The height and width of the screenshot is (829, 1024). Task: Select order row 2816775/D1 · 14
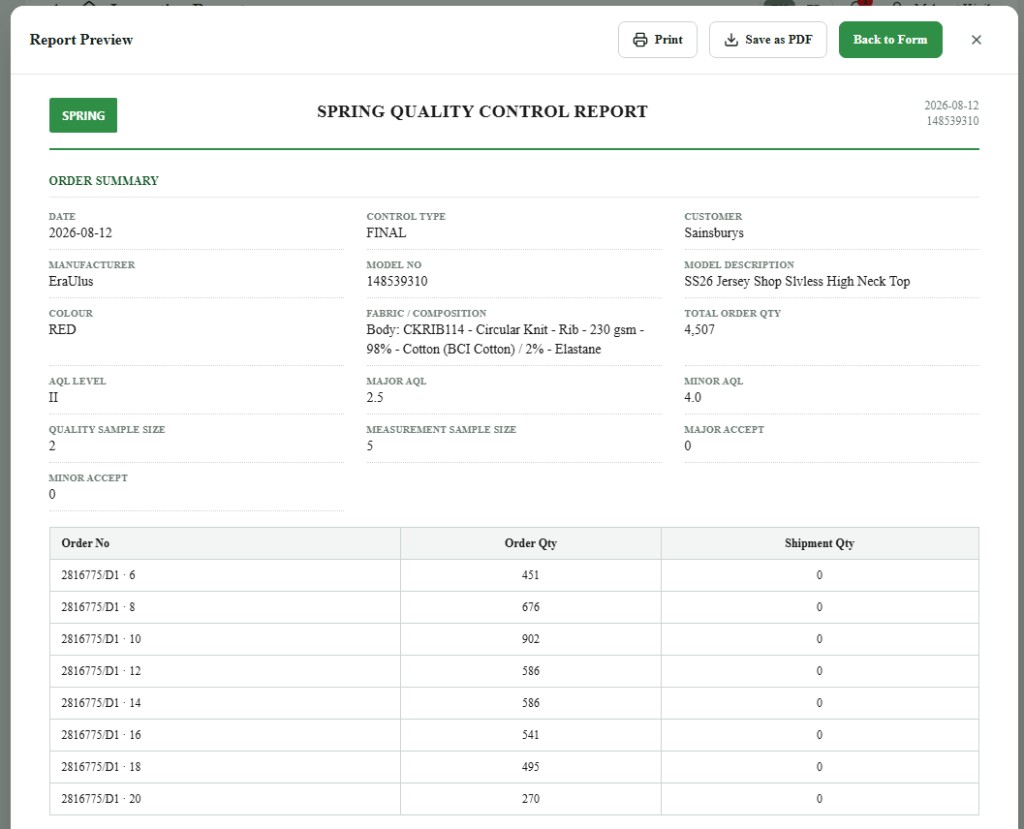pyautogui.click(x=514, y=704)
